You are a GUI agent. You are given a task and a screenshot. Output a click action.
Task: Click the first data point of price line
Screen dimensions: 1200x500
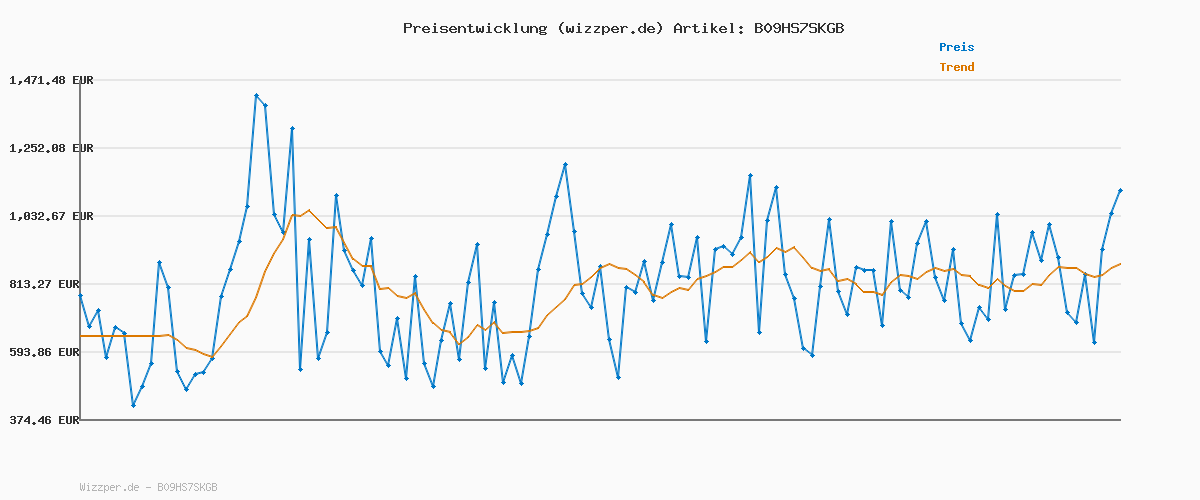pos(80,296)
